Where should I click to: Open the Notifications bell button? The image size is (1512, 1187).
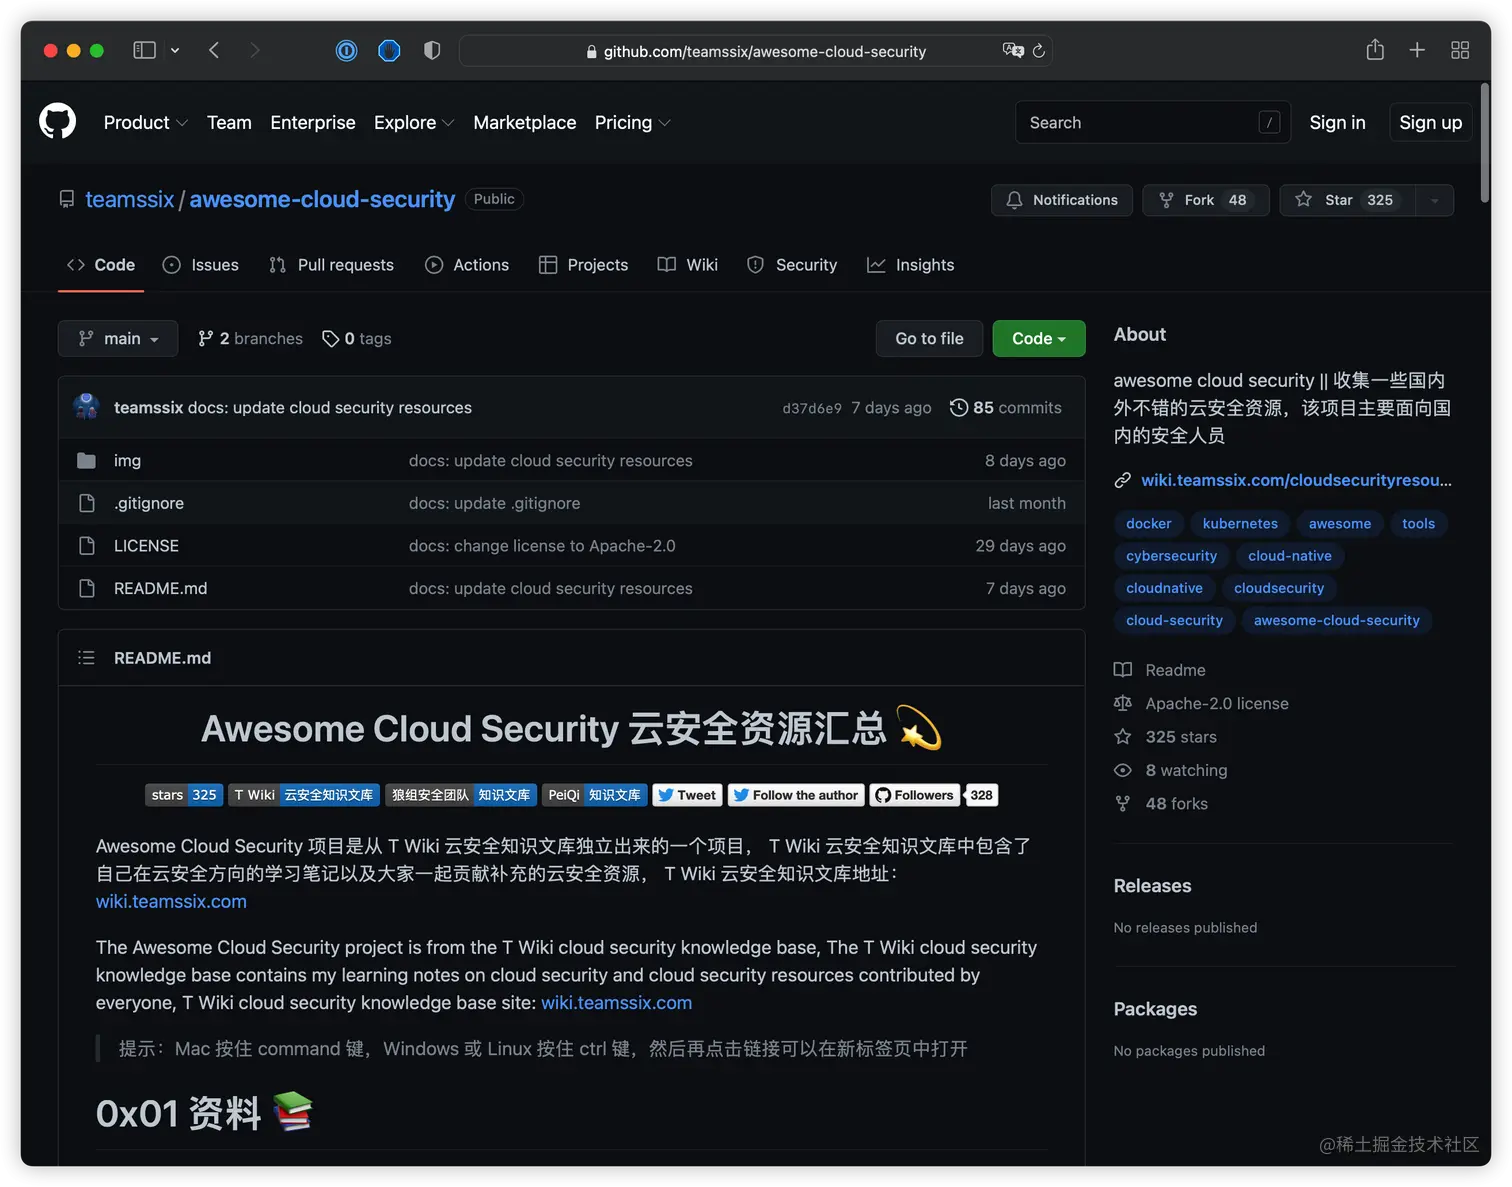pos(1062,200)
